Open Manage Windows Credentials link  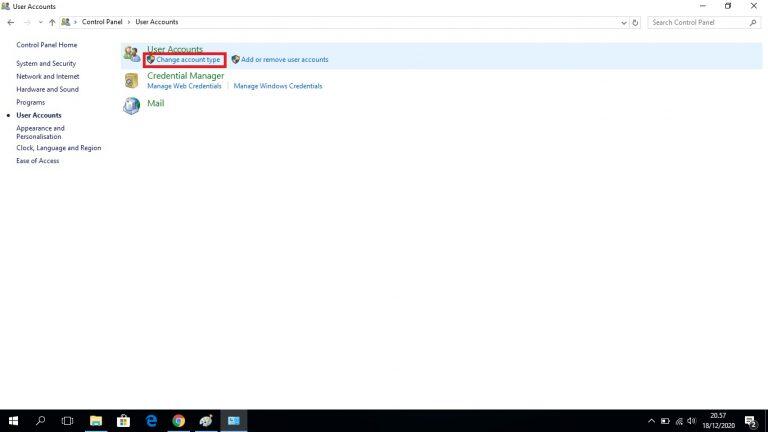tap(278, 86)
